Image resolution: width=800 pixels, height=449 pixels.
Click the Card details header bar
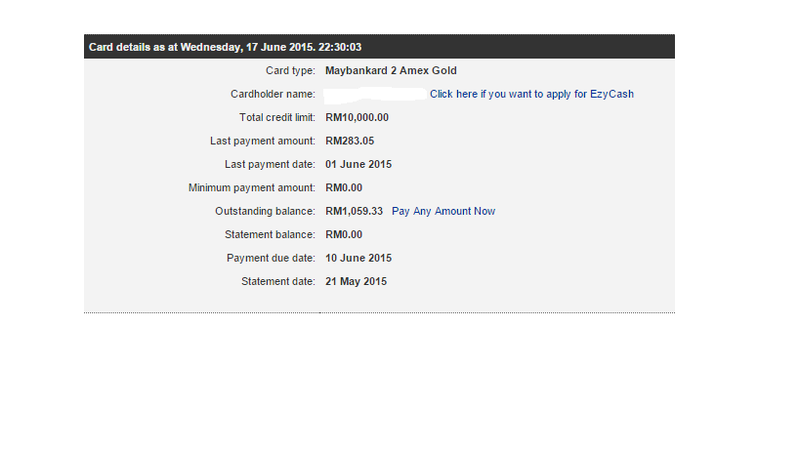[x=379, y=46]
